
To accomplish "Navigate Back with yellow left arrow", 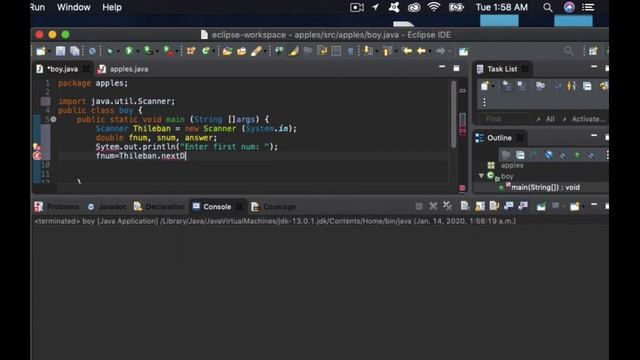I will point(422,51).
